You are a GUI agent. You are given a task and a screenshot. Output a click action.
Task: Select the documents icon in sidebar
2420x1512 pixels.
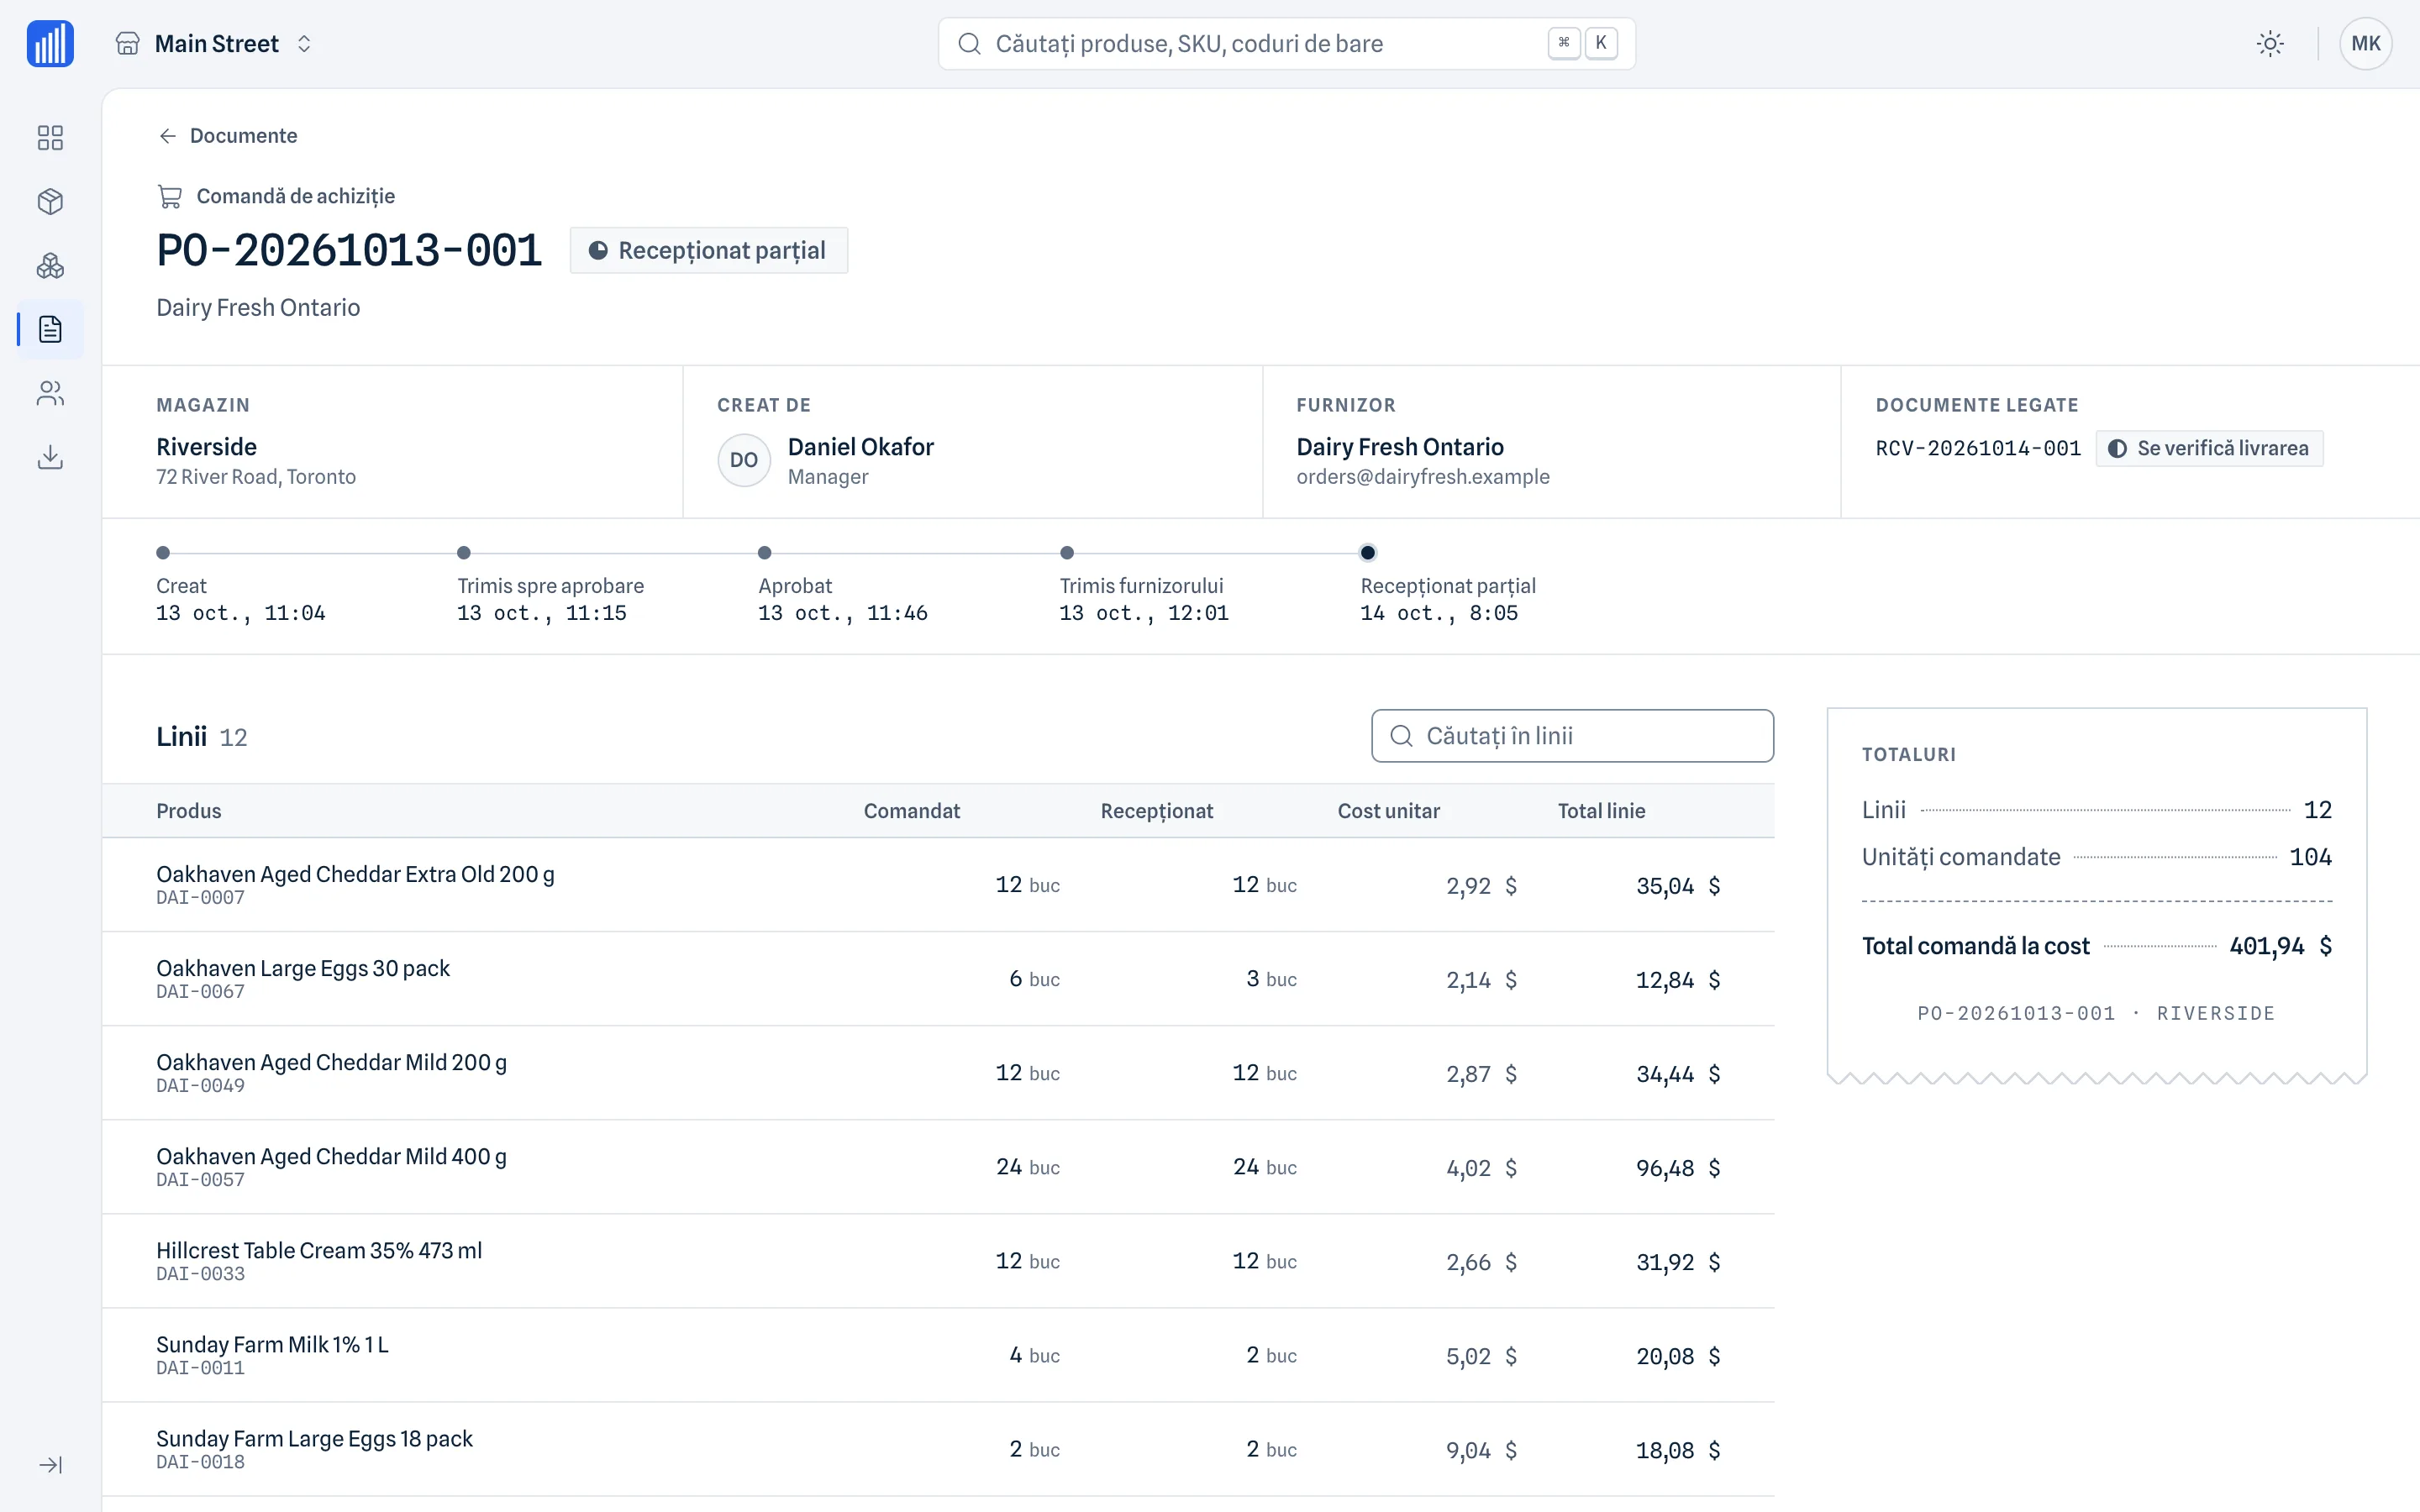[50, 329]
